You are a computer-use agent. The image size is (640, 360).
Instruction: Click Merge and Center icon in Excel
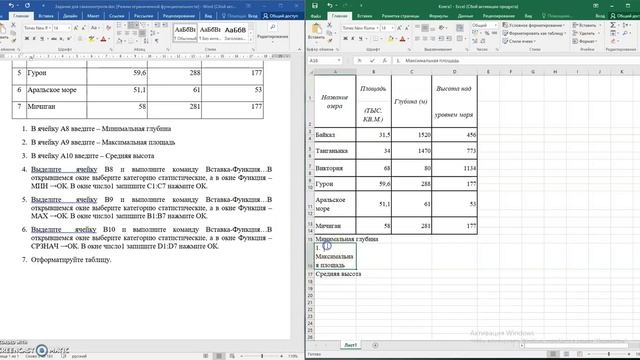click(460, 39)
